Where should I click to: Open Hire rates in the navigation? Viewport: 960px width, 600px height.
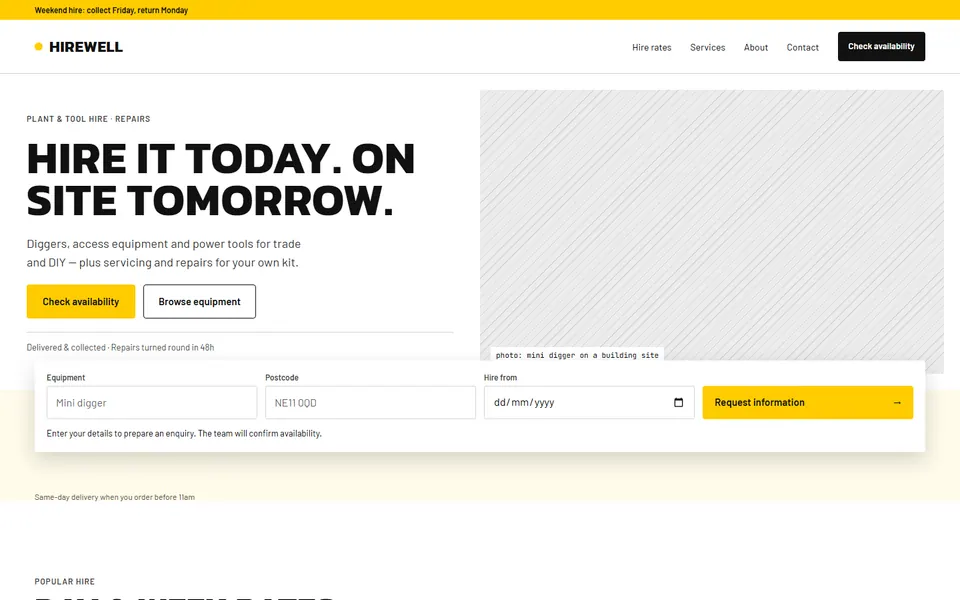(651, 47)
